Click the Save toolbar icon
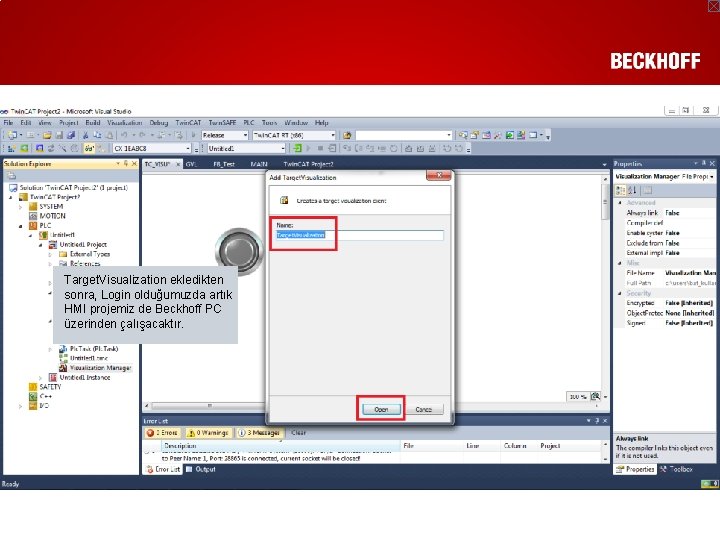This screenshot has width=720, height=540. tap(59, 135)
